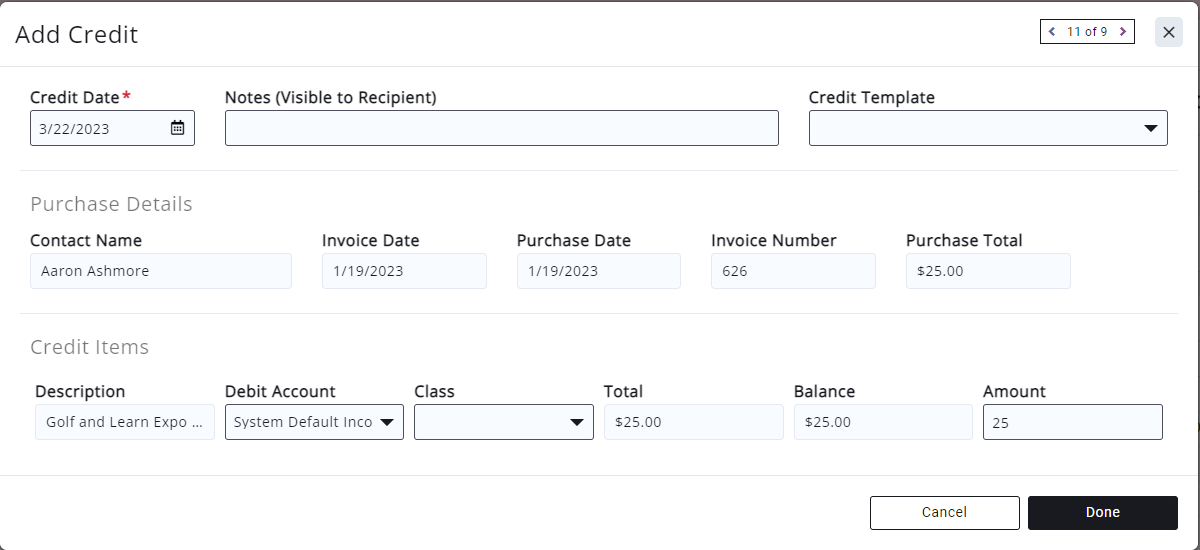Click the Purchase Date field
Image resolution: width=1200 pixels, height=550 pixels.
coord(598,271)
